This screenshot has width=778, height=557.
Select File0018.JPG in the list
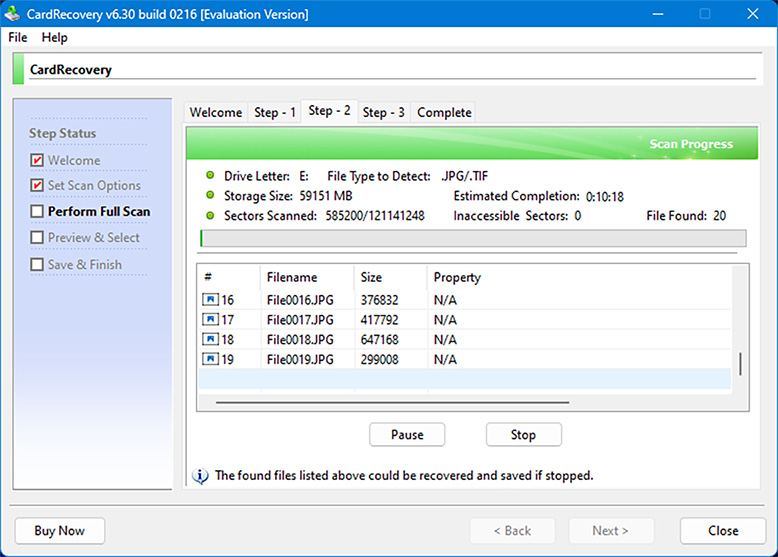coord(300,340)
